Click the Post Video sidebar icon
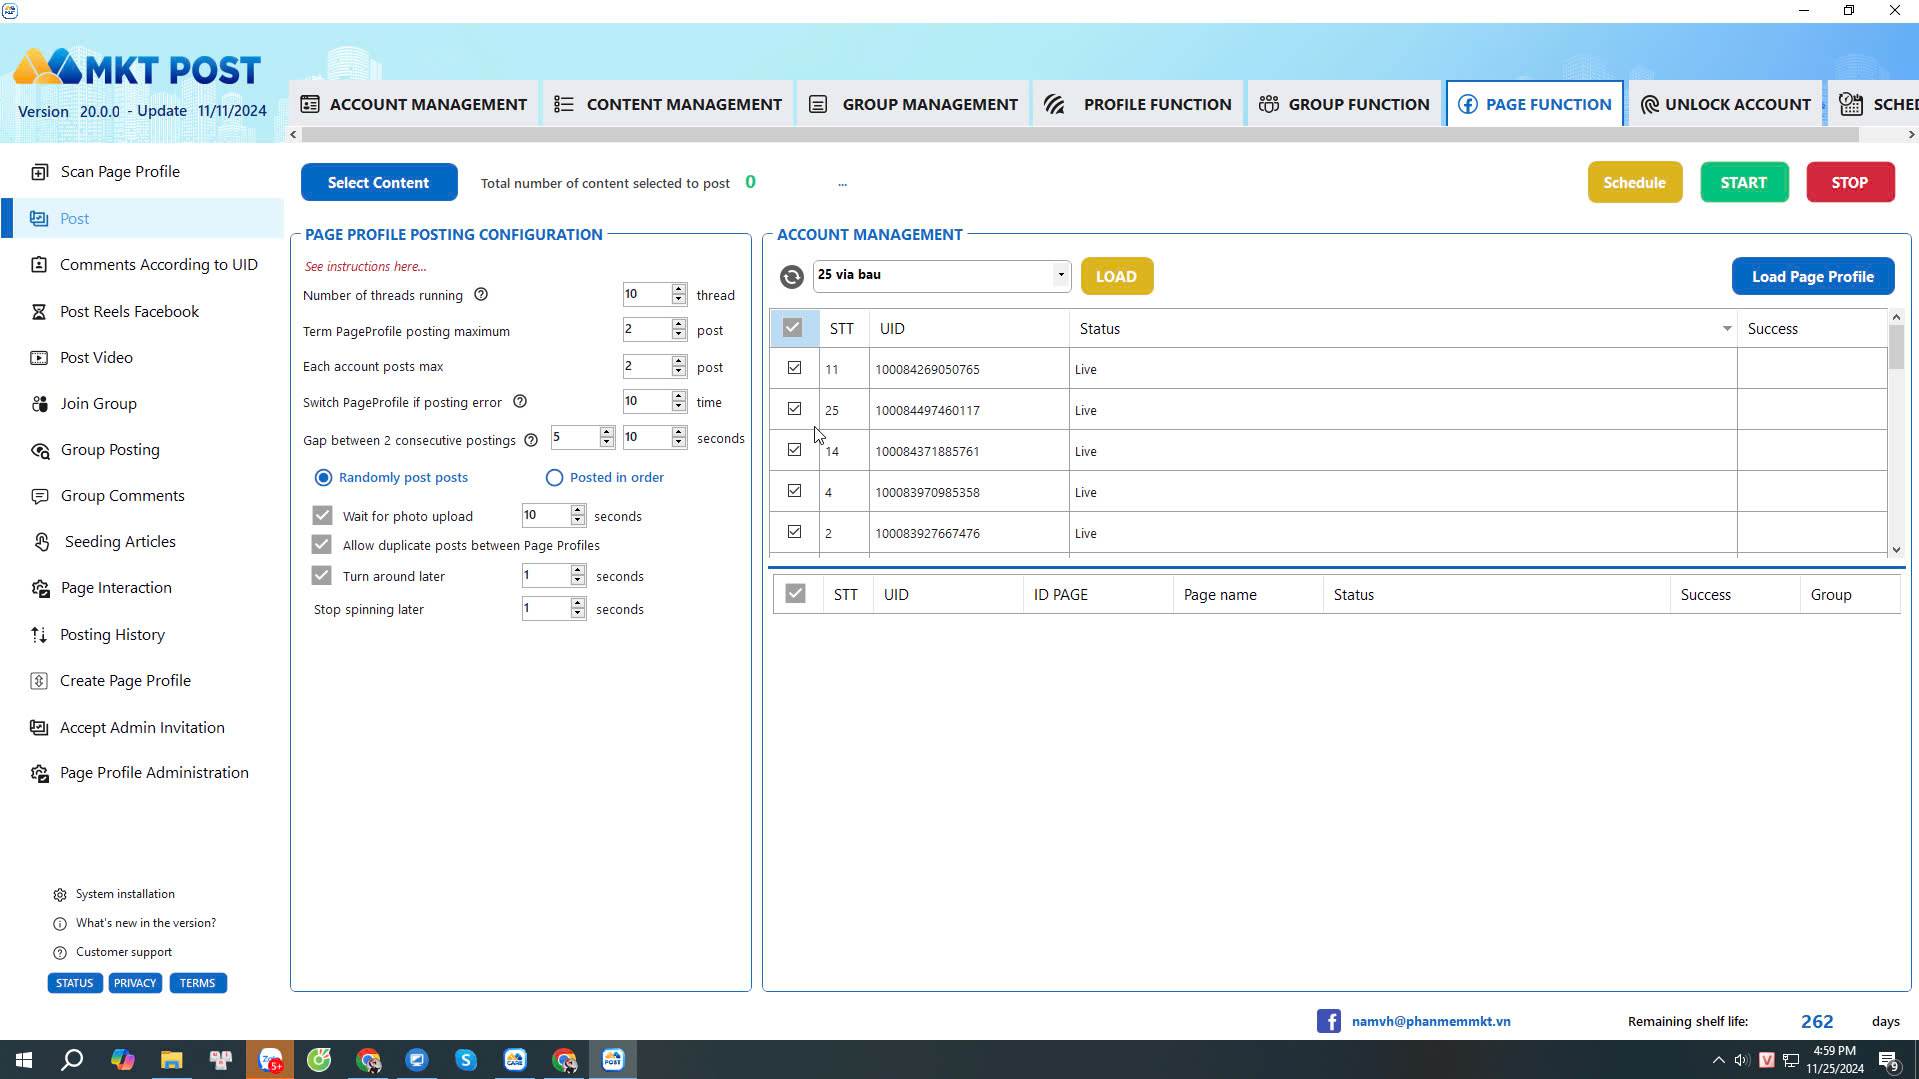The image size is (1919, 1079). [39, 358]
